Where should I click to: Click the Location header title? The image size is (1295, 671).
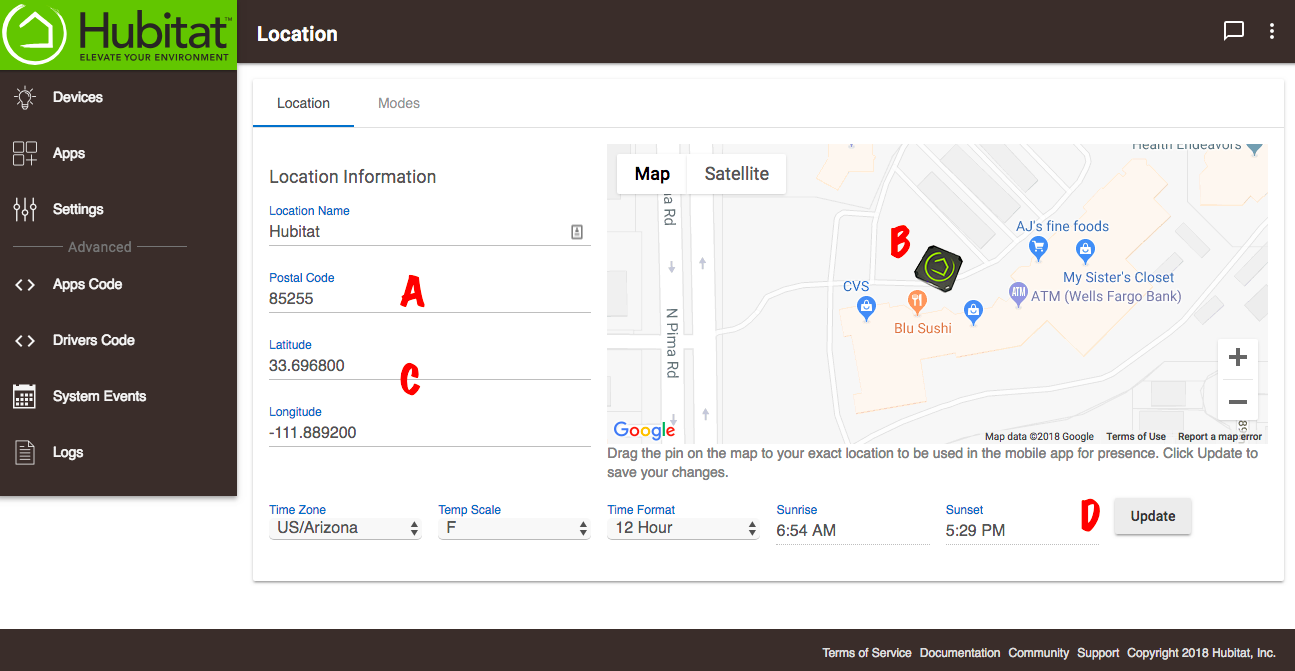click(297, 34)
